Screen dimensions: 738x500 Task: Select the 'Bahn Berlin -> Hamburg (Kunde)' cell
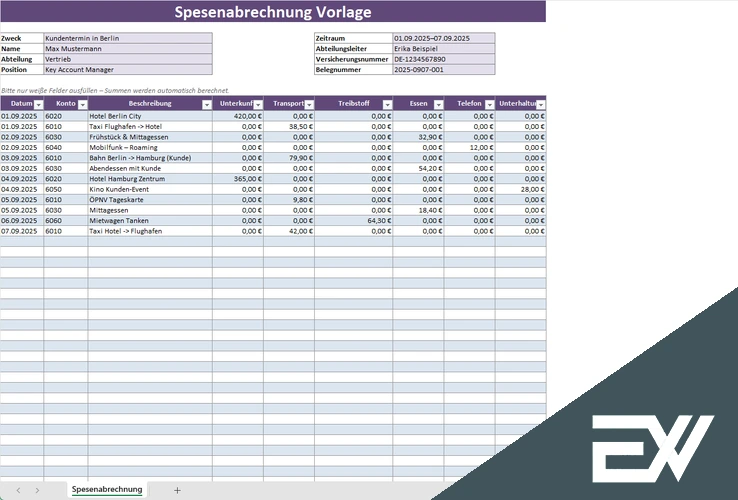[150, 158]
